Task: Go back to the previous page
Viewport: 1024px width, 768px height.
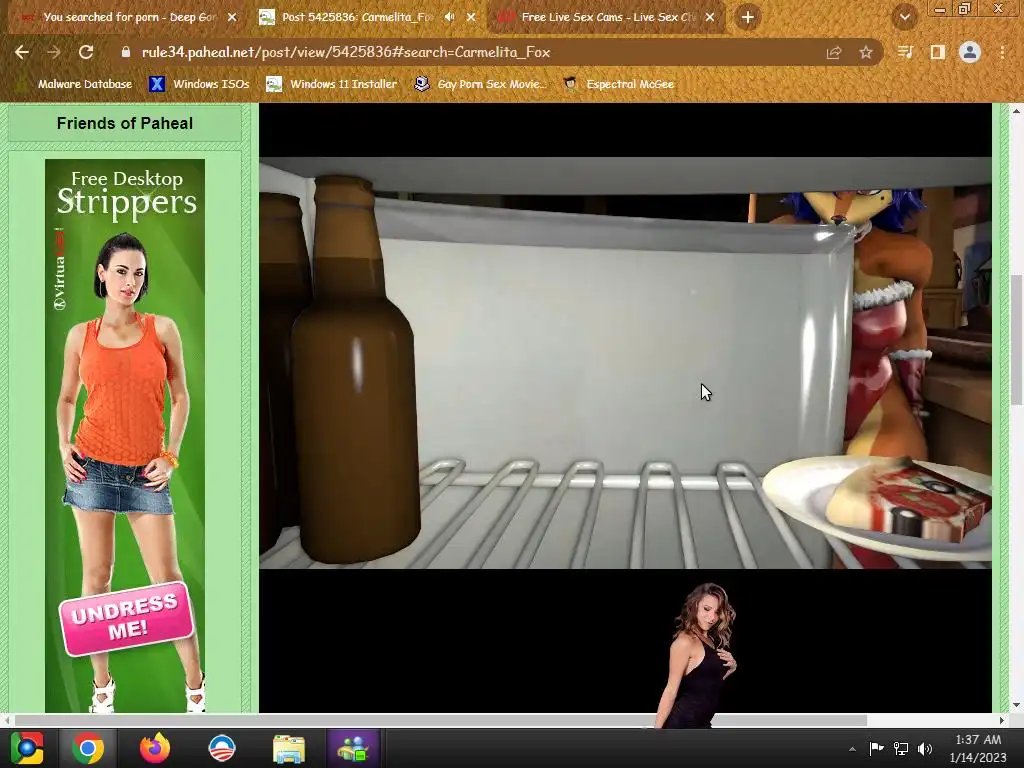Action: point(22,52)
